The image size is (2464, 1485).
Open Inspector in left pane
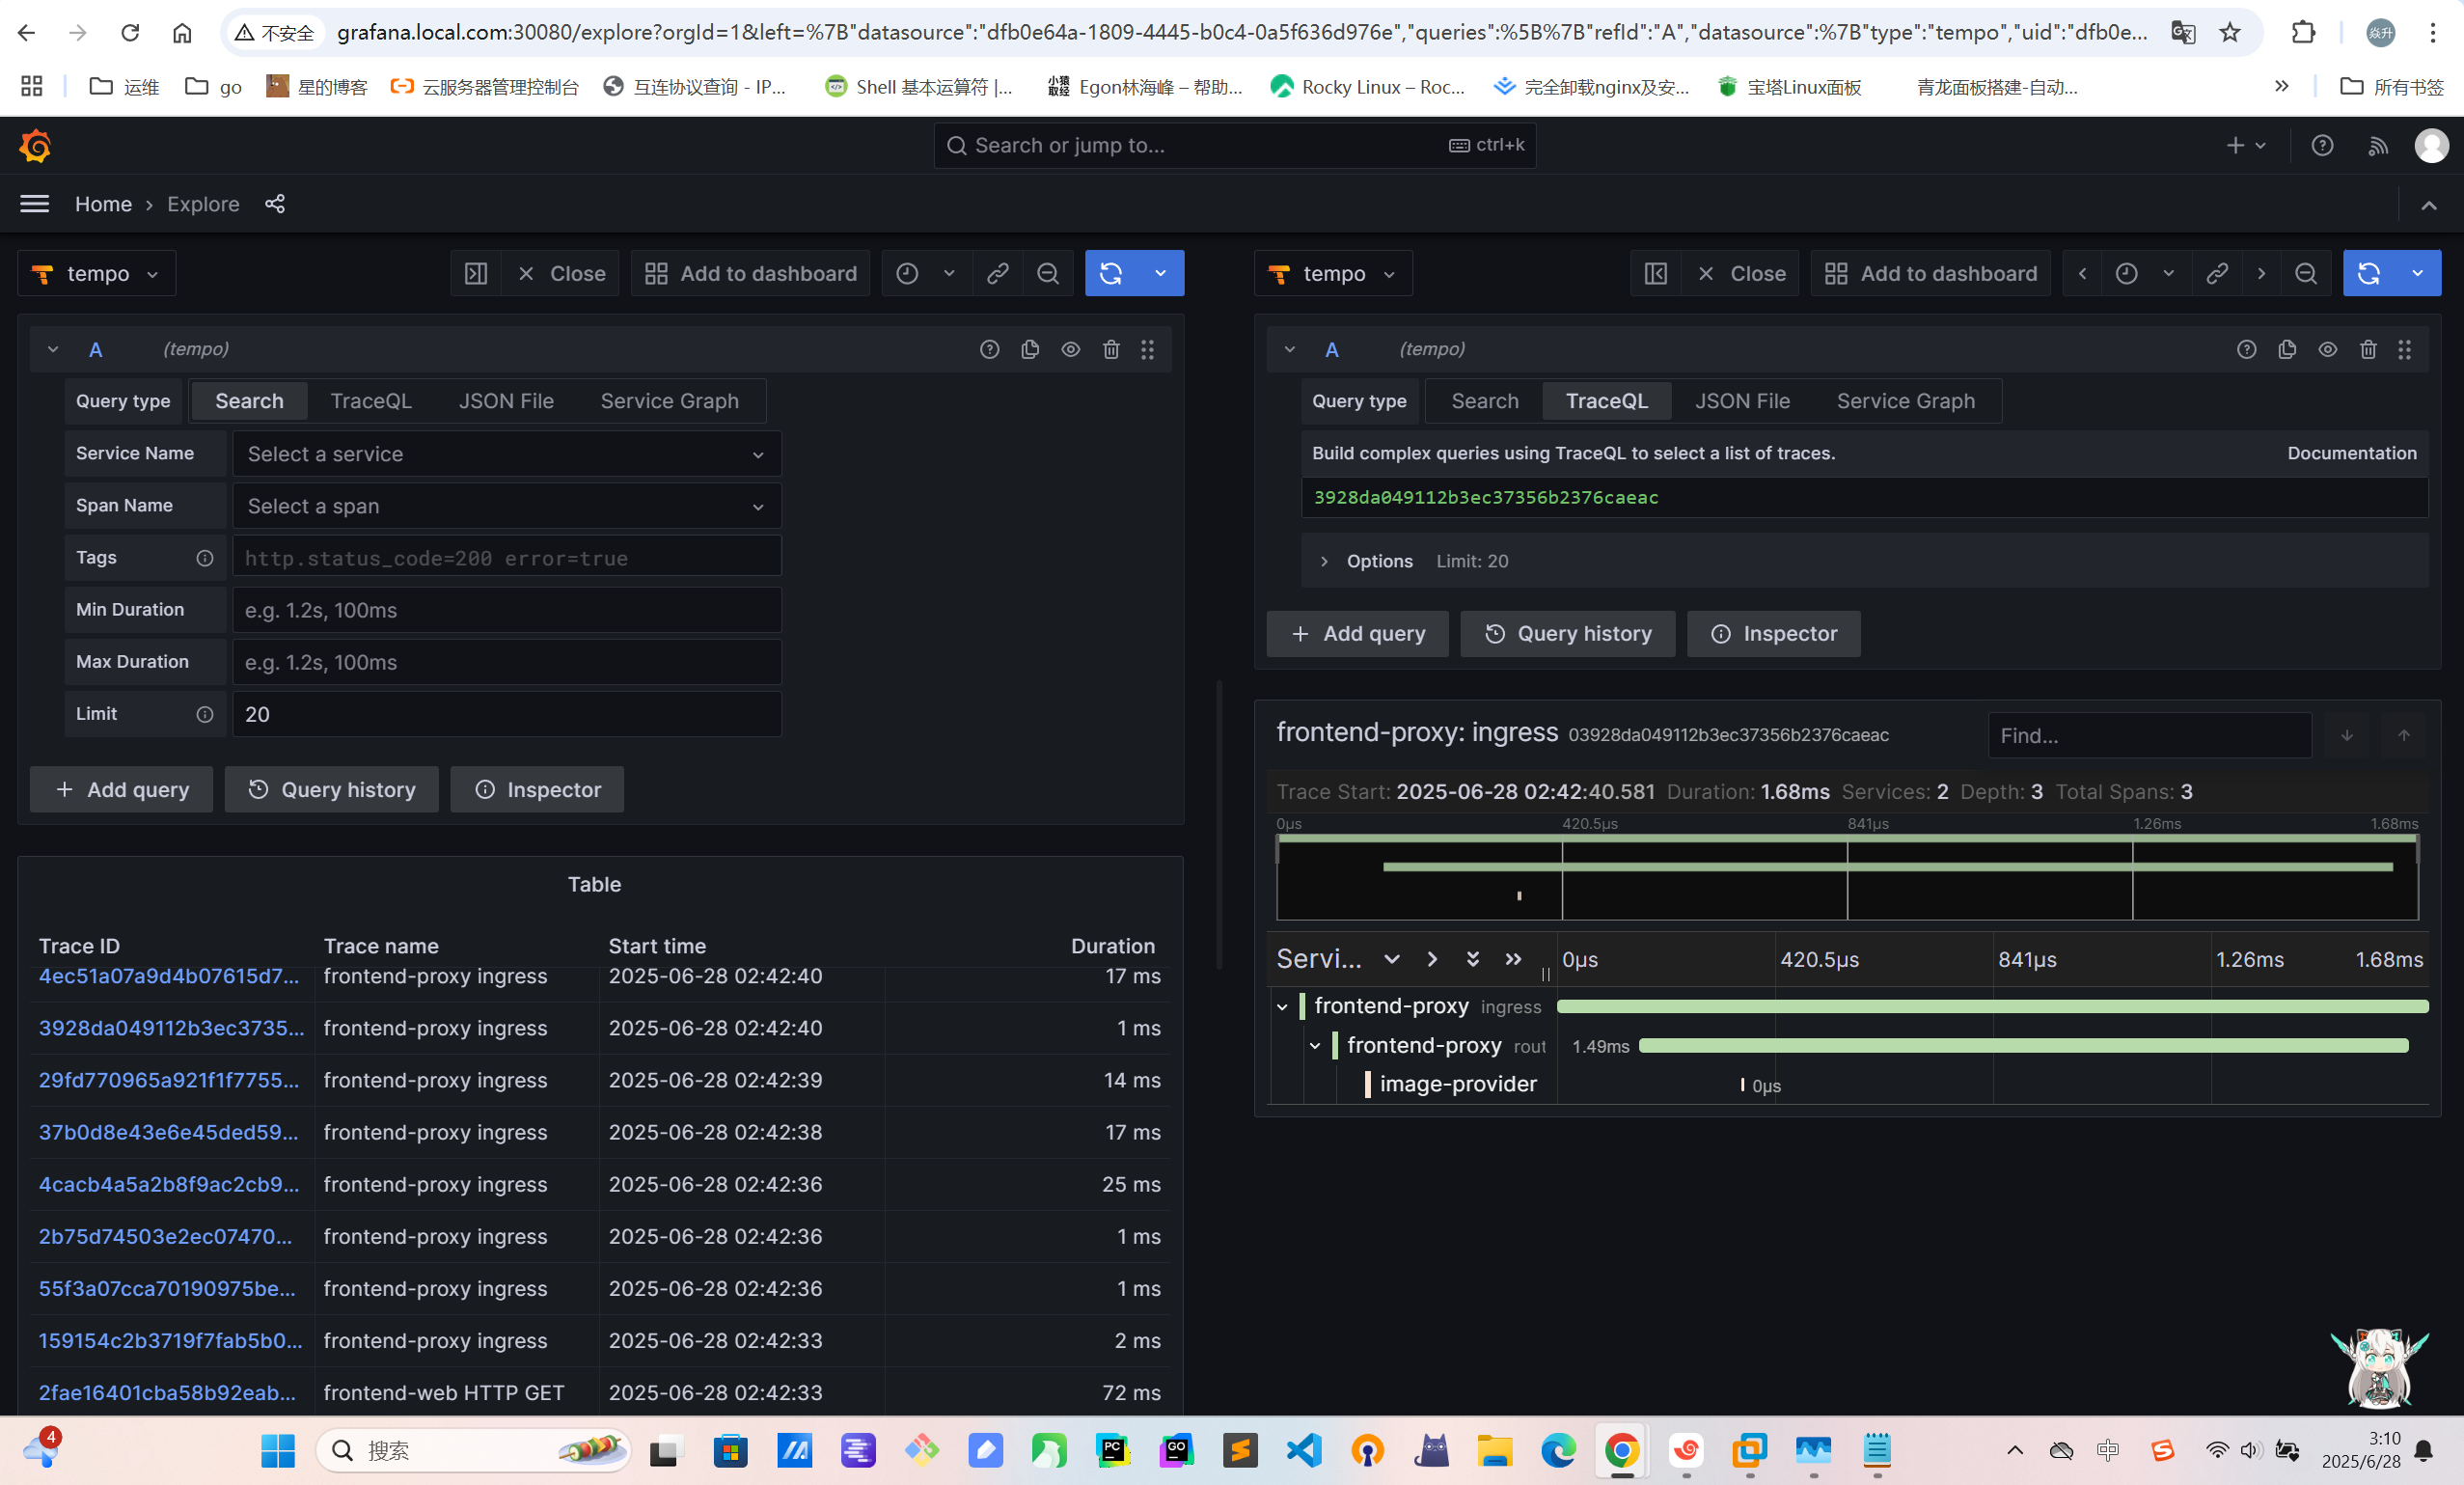coord(537,789)
